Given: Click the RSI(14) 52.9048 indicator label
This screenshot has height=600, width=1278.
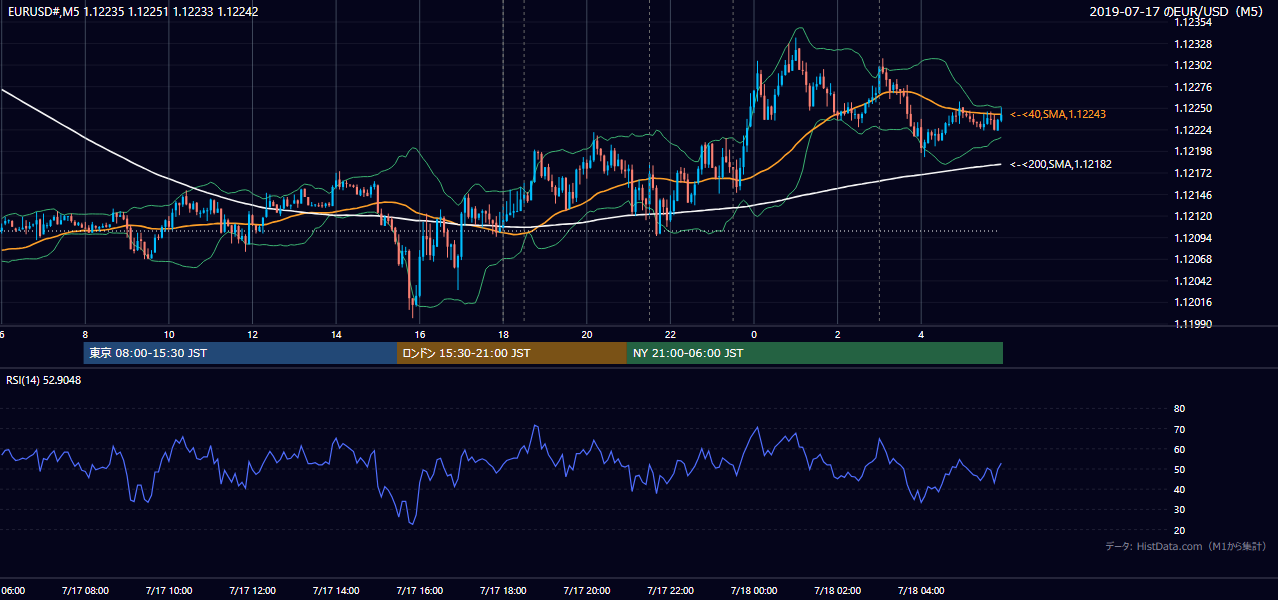Looking at the screenshot, I should click(x=44, y=380).
